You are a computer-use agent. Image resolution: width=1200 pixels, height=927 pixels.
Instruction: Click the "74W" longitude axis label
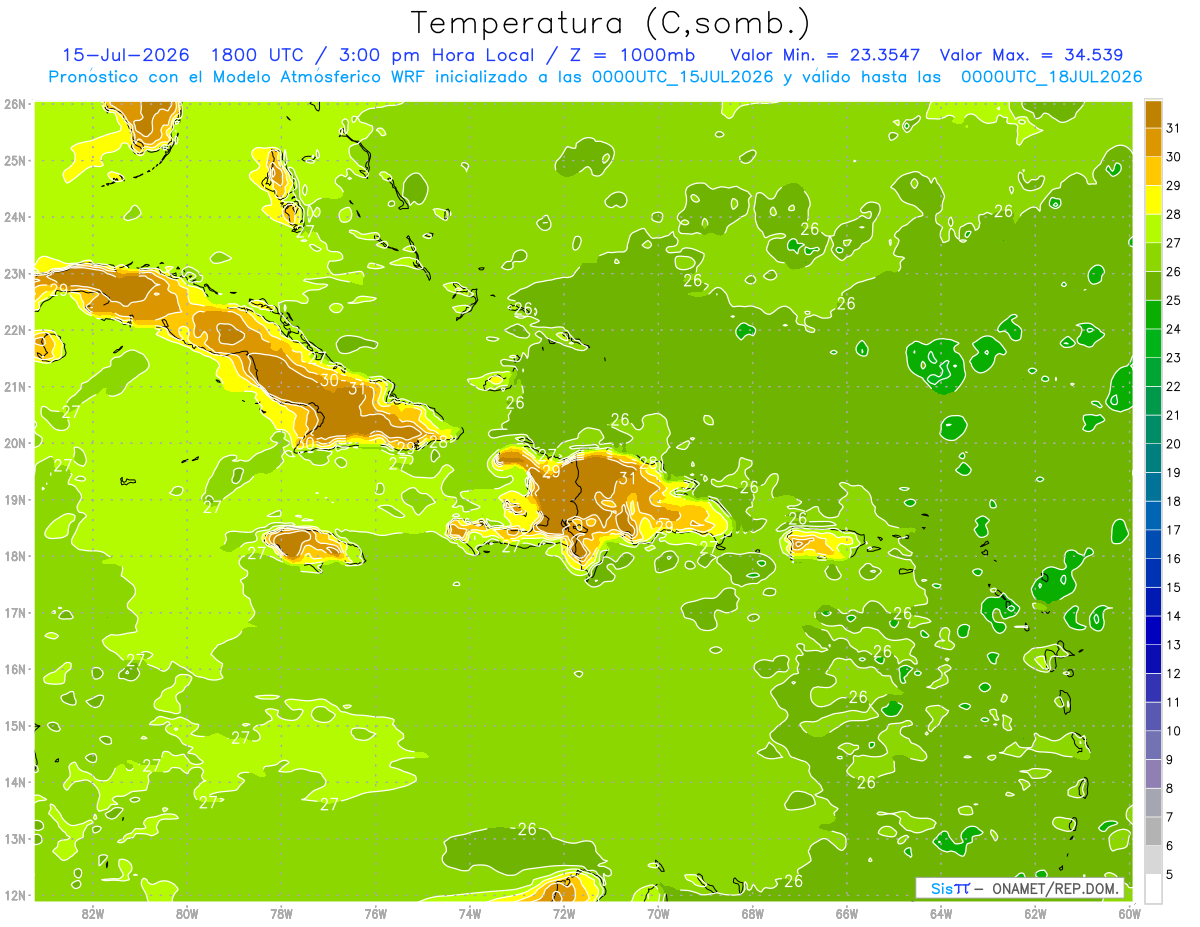click(469, 913)
